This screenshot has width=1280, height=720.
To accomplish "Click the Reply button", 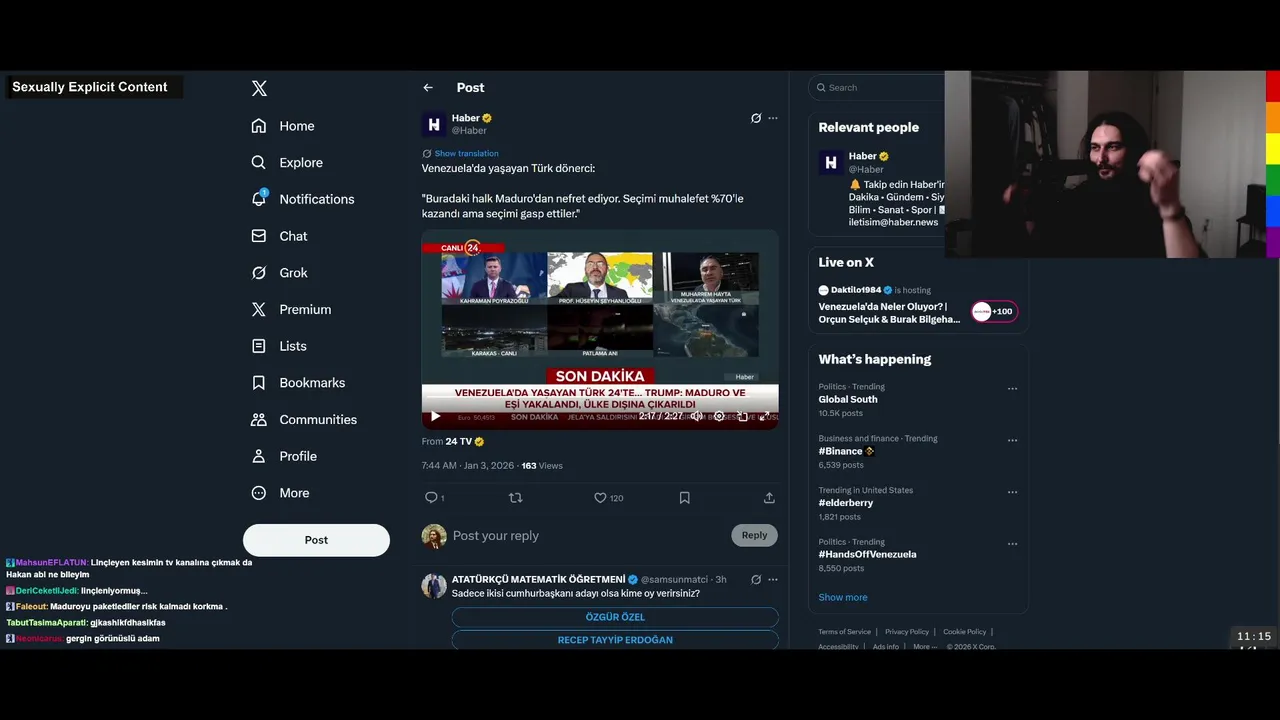I will point(754,536).
